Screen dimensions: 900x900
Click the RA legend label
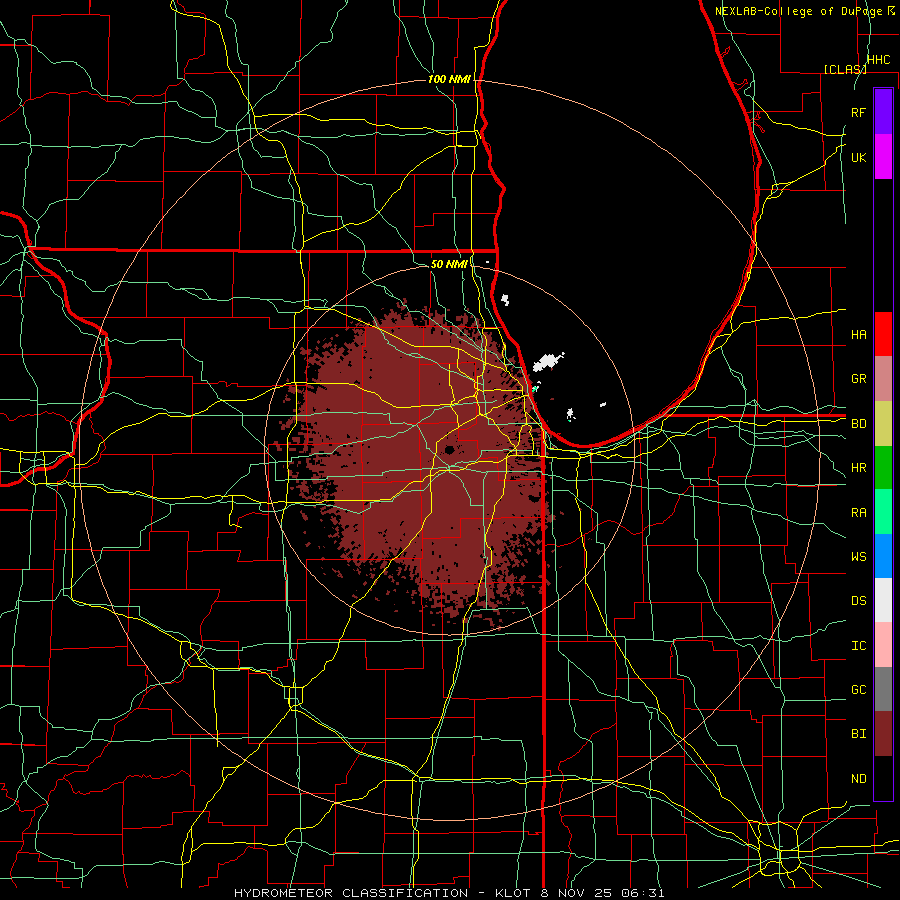click(858, 513)
